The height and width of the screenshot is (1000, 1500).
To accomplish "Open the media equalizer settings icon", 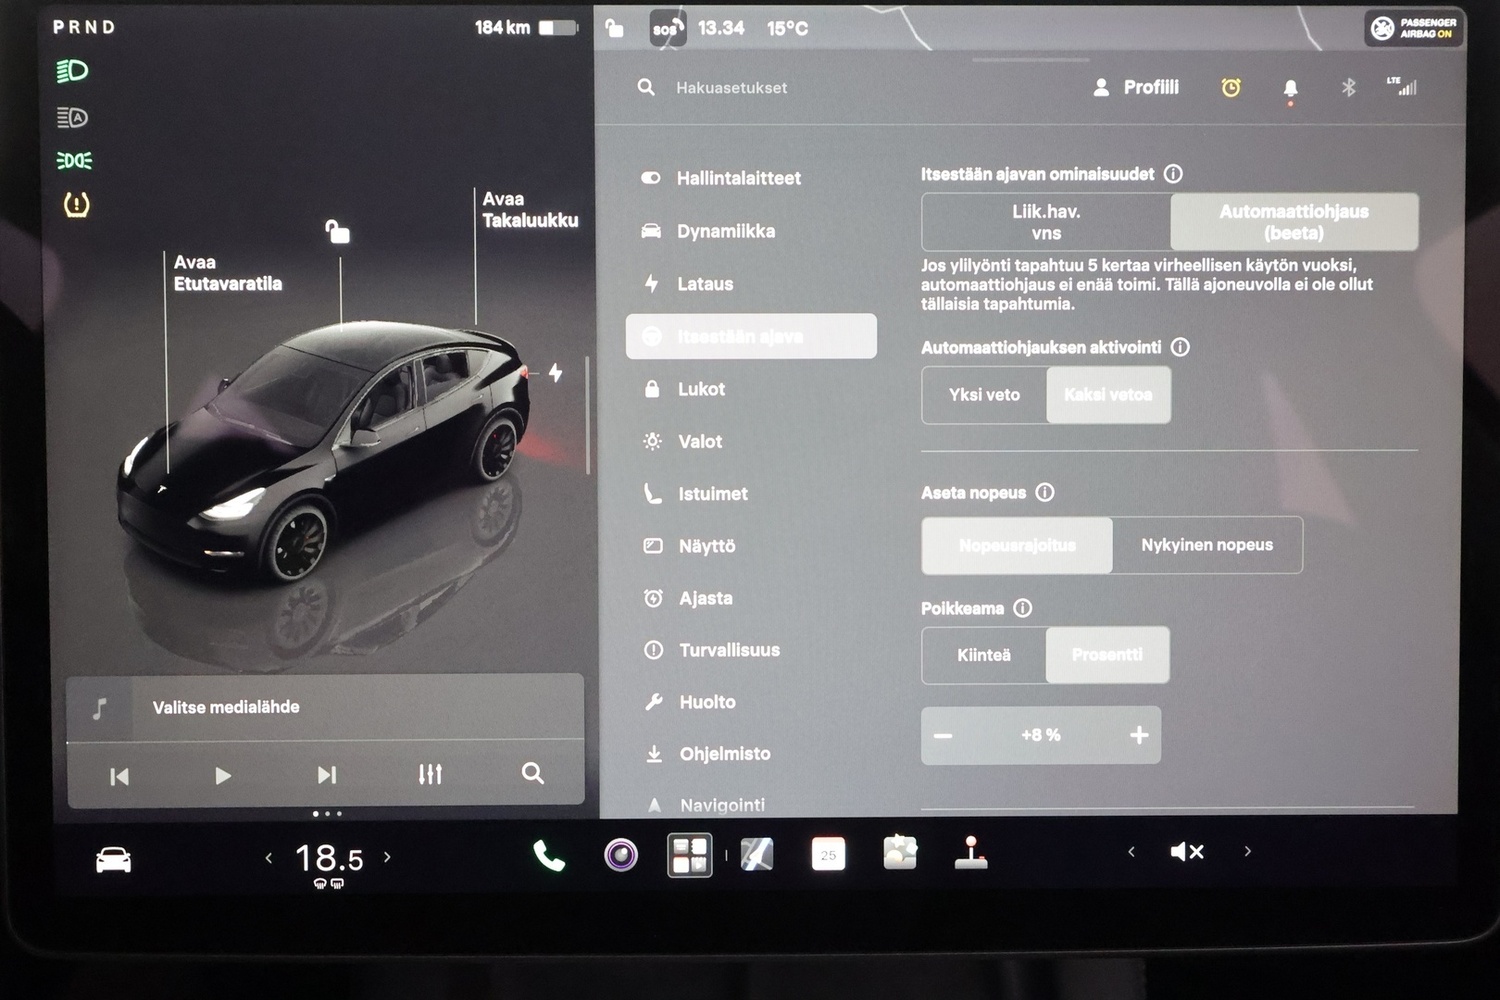I will (x=430, y=774).
